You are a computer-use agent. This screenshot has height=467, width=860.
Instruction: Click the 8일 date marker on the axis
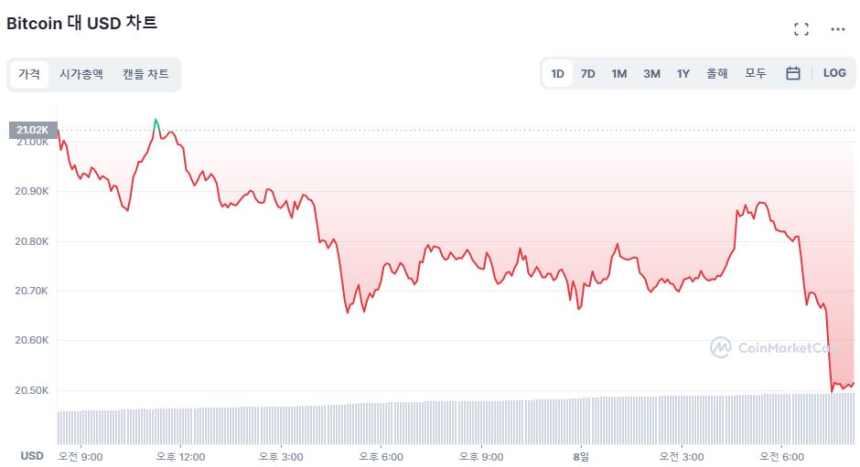coord(580,456)
